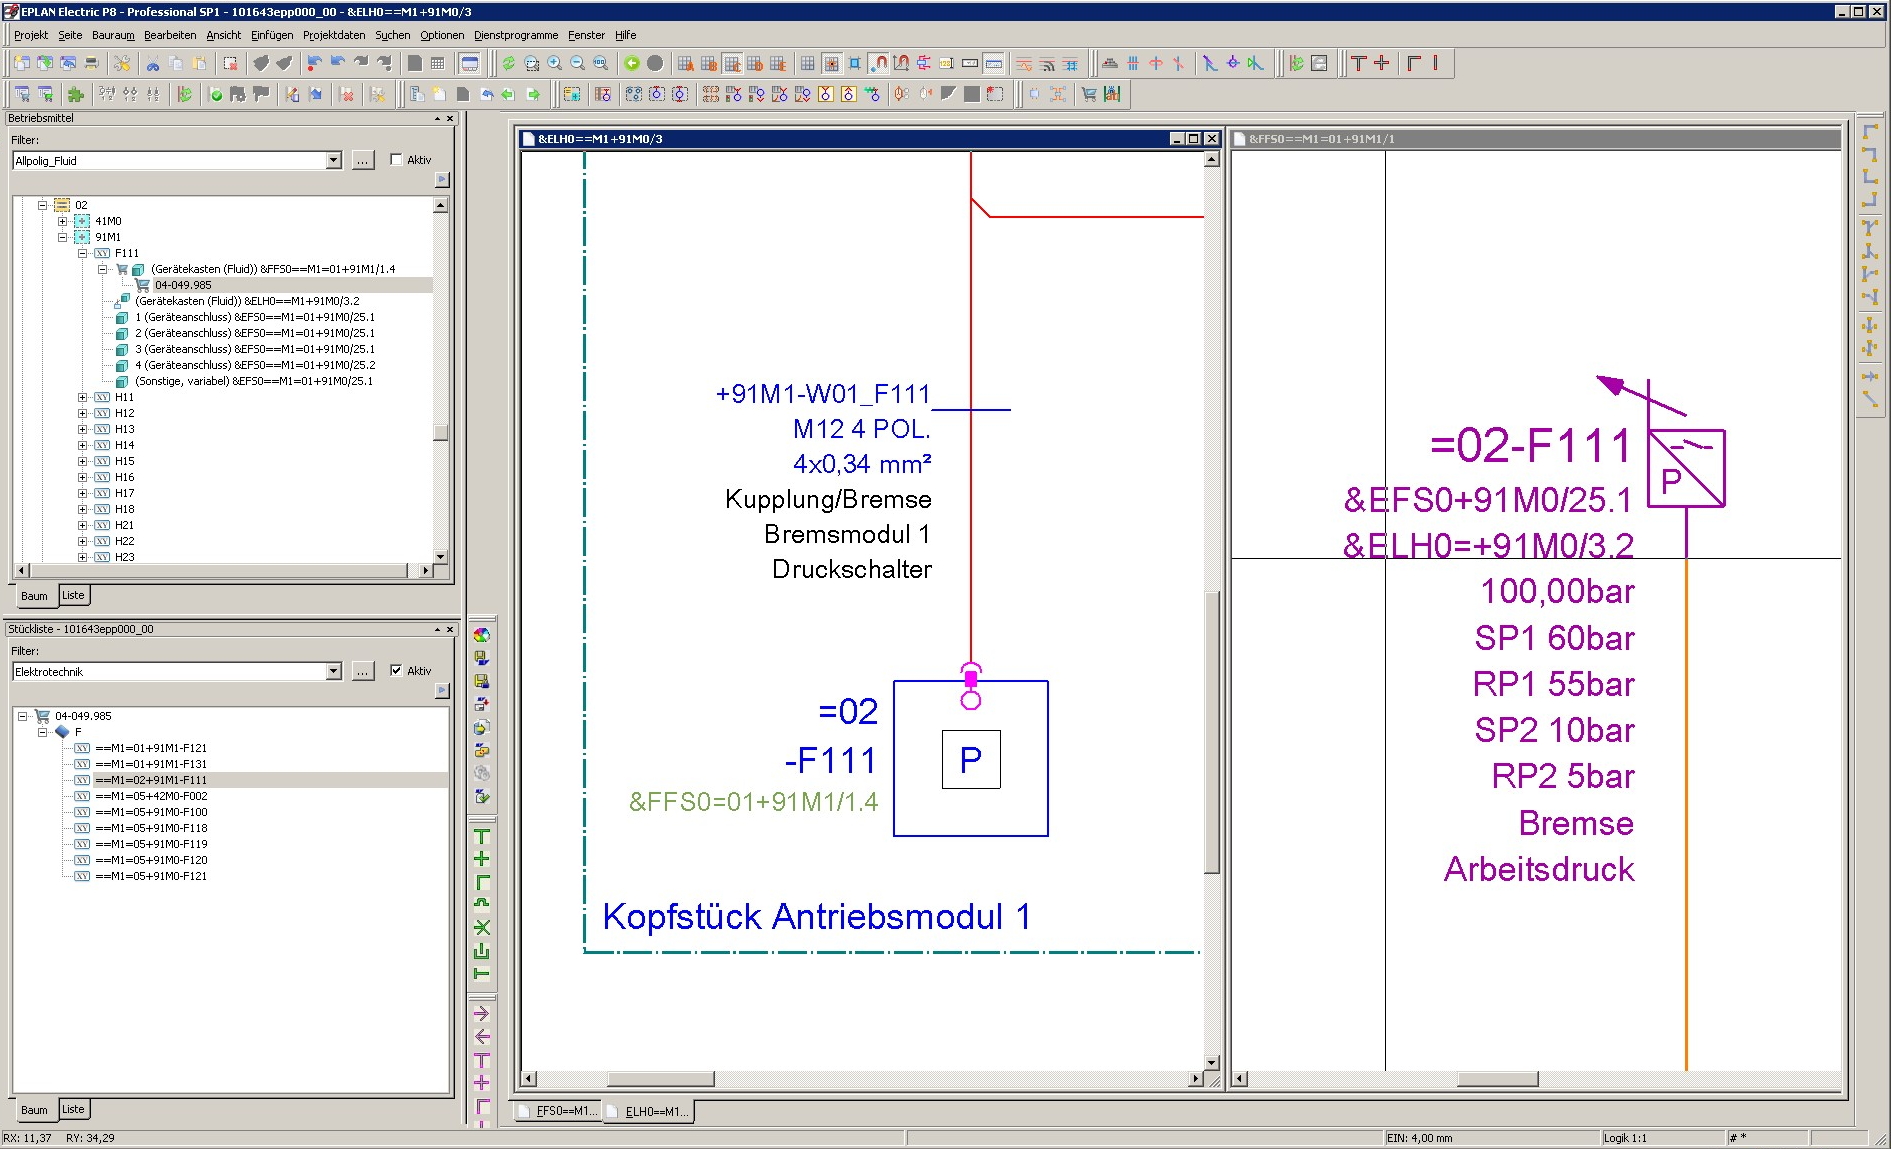Viewport: 1891px width, 1149px height.
Task: Open the Allpolig_Fluid filter dropdown
Action: pyautogui.click(x=333, y=160)
